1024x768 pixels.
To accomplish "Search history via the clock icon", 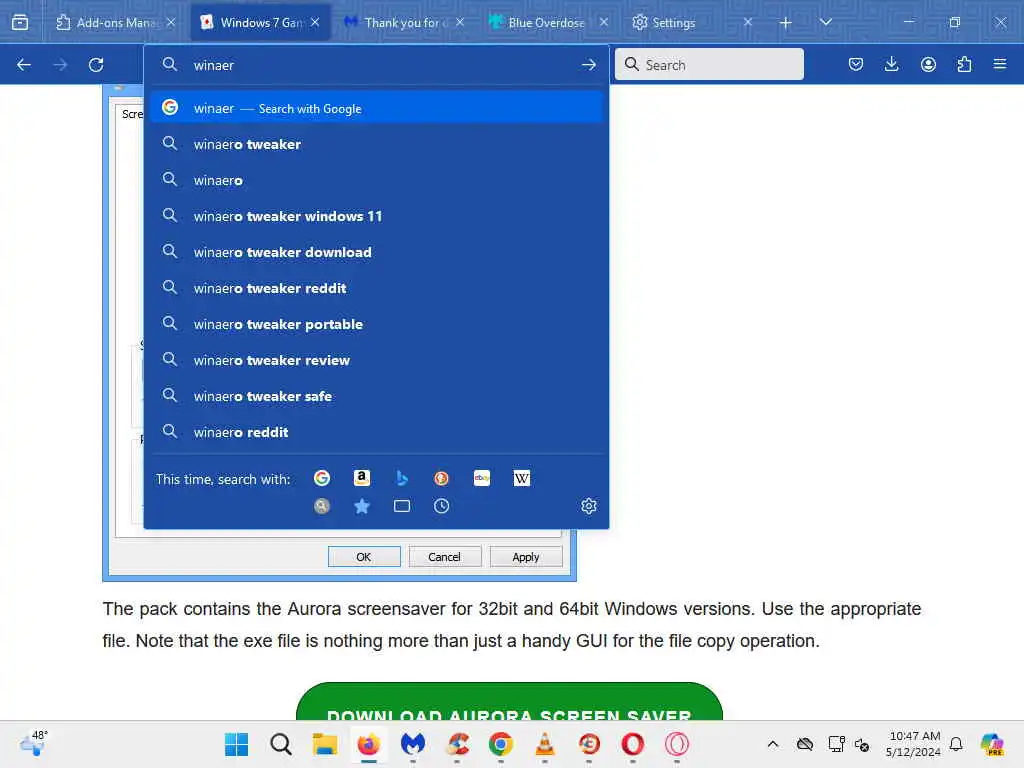I will point(441,506).
